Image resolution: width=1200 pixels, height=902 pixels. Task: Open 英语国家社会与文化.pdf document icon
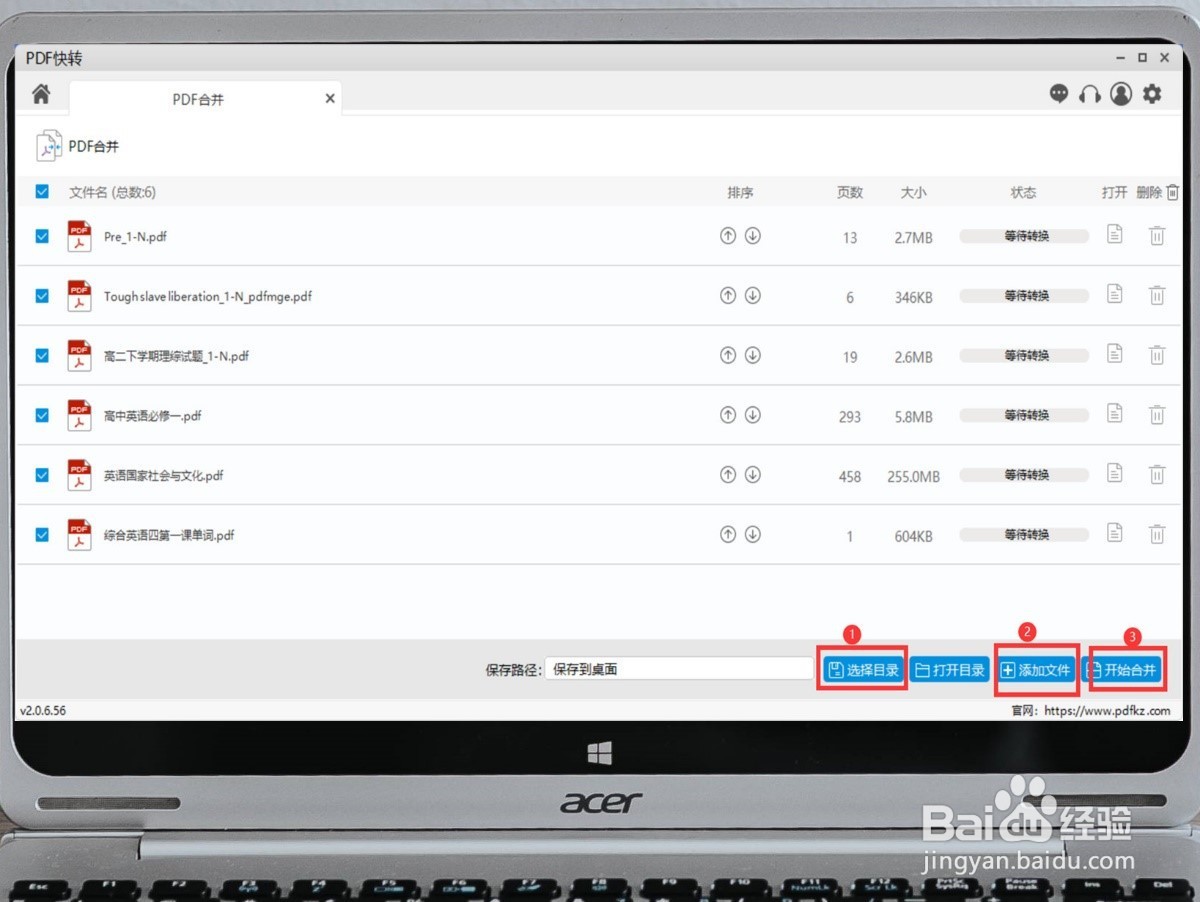[1115, 473]
